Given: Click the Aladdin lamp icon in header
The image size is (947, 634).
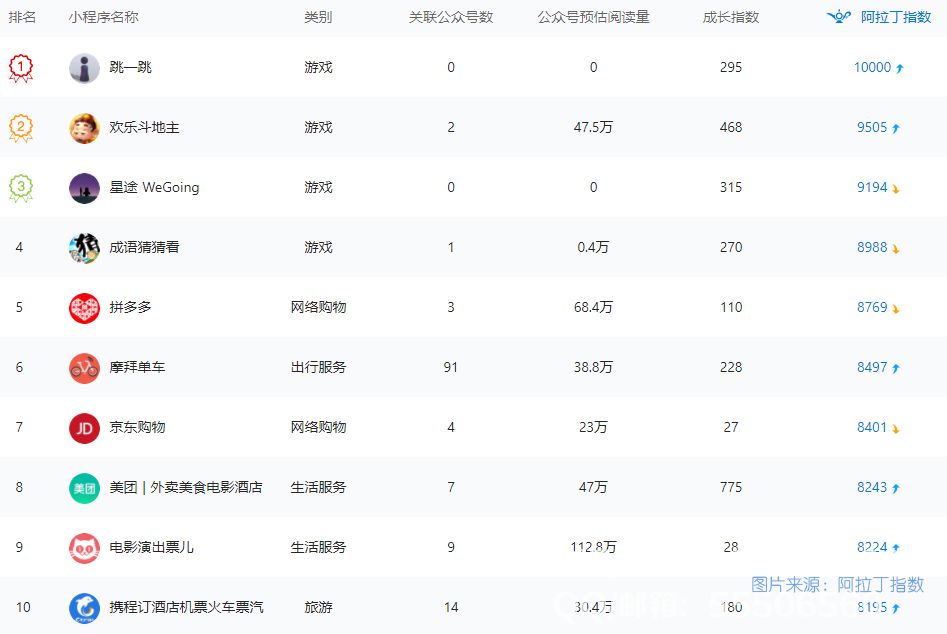Looking at the screenshot, I should 839,17.
